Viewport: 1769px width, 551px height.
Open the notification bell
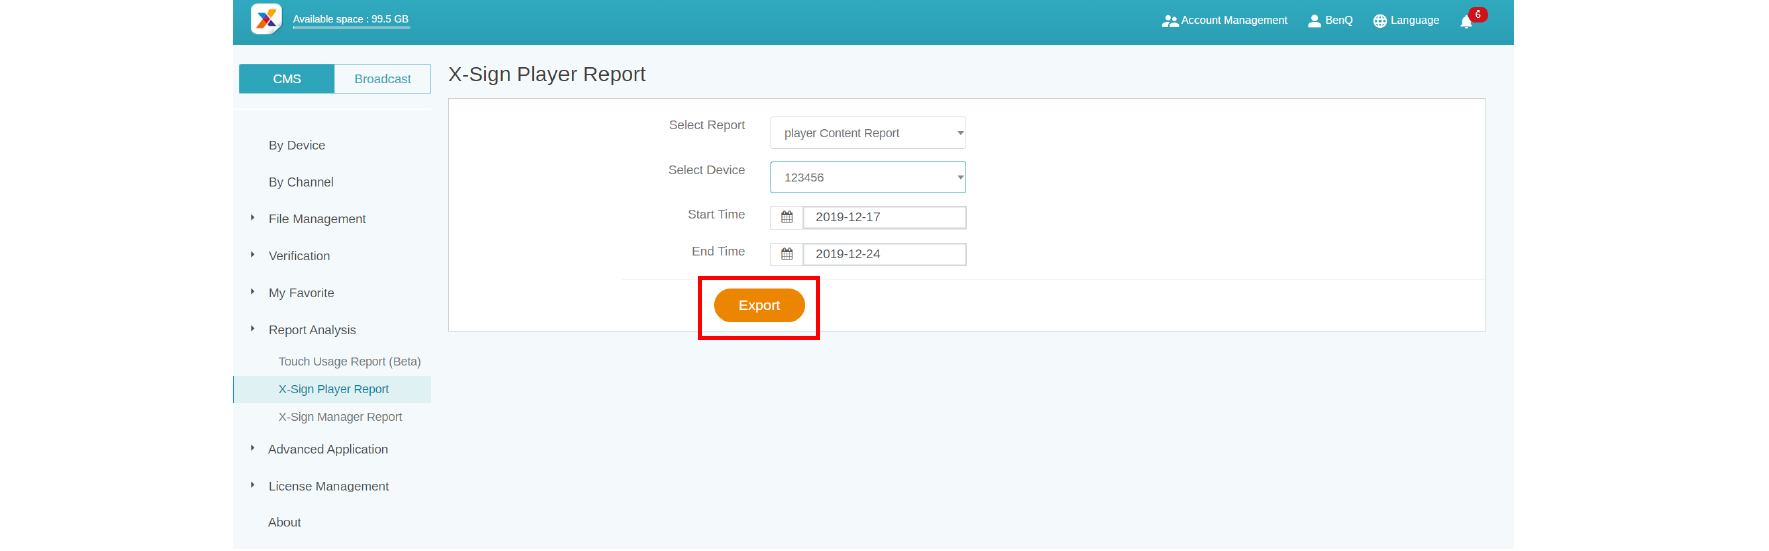coord(1466,22)
